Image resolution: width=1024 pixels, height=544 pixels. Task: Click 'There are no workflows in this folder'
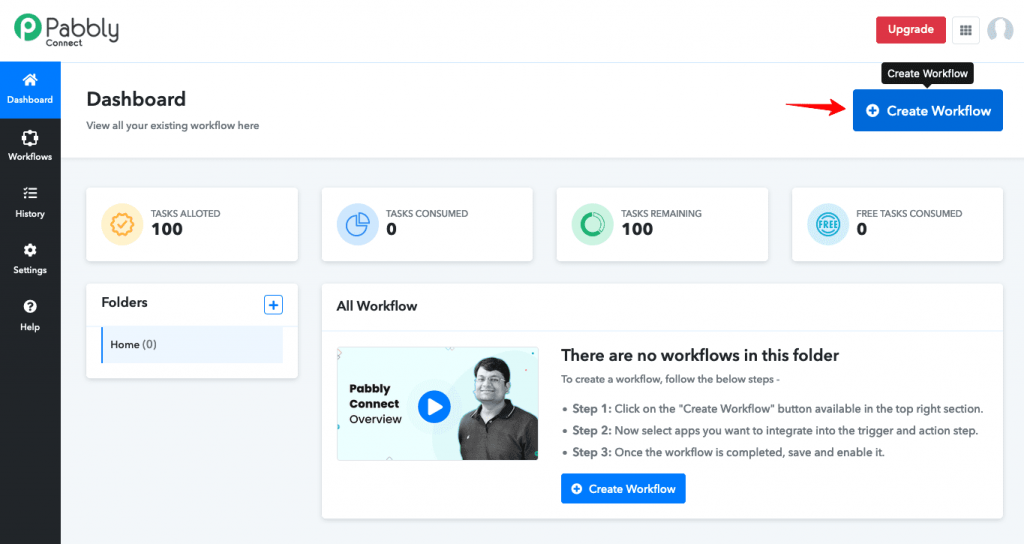click(699, 355)
